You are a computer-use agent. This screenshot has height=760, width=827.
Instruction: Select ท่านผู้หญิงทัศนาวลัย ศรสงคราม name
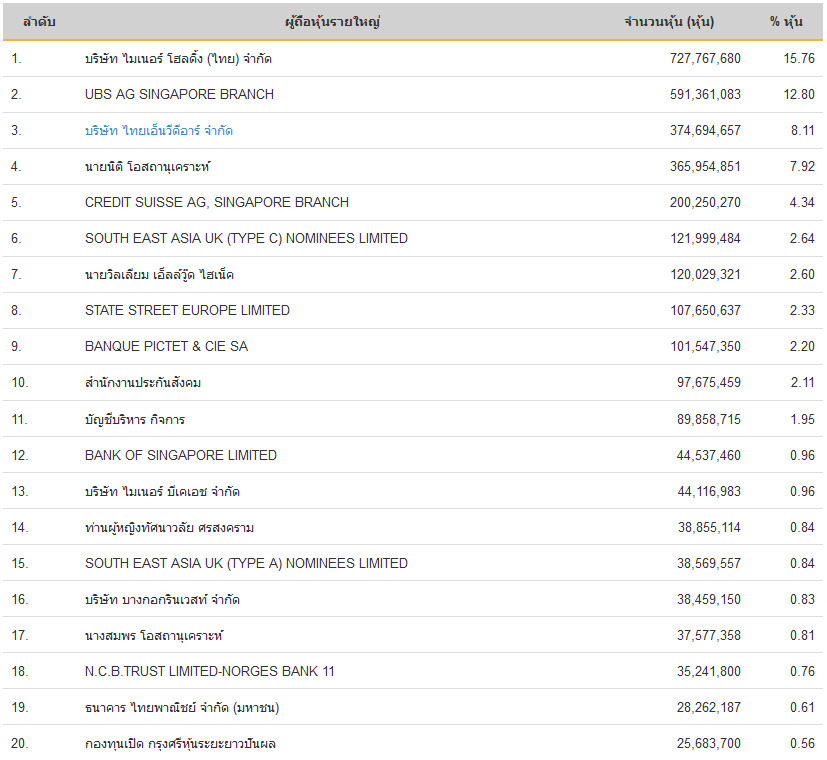(169, 527)
